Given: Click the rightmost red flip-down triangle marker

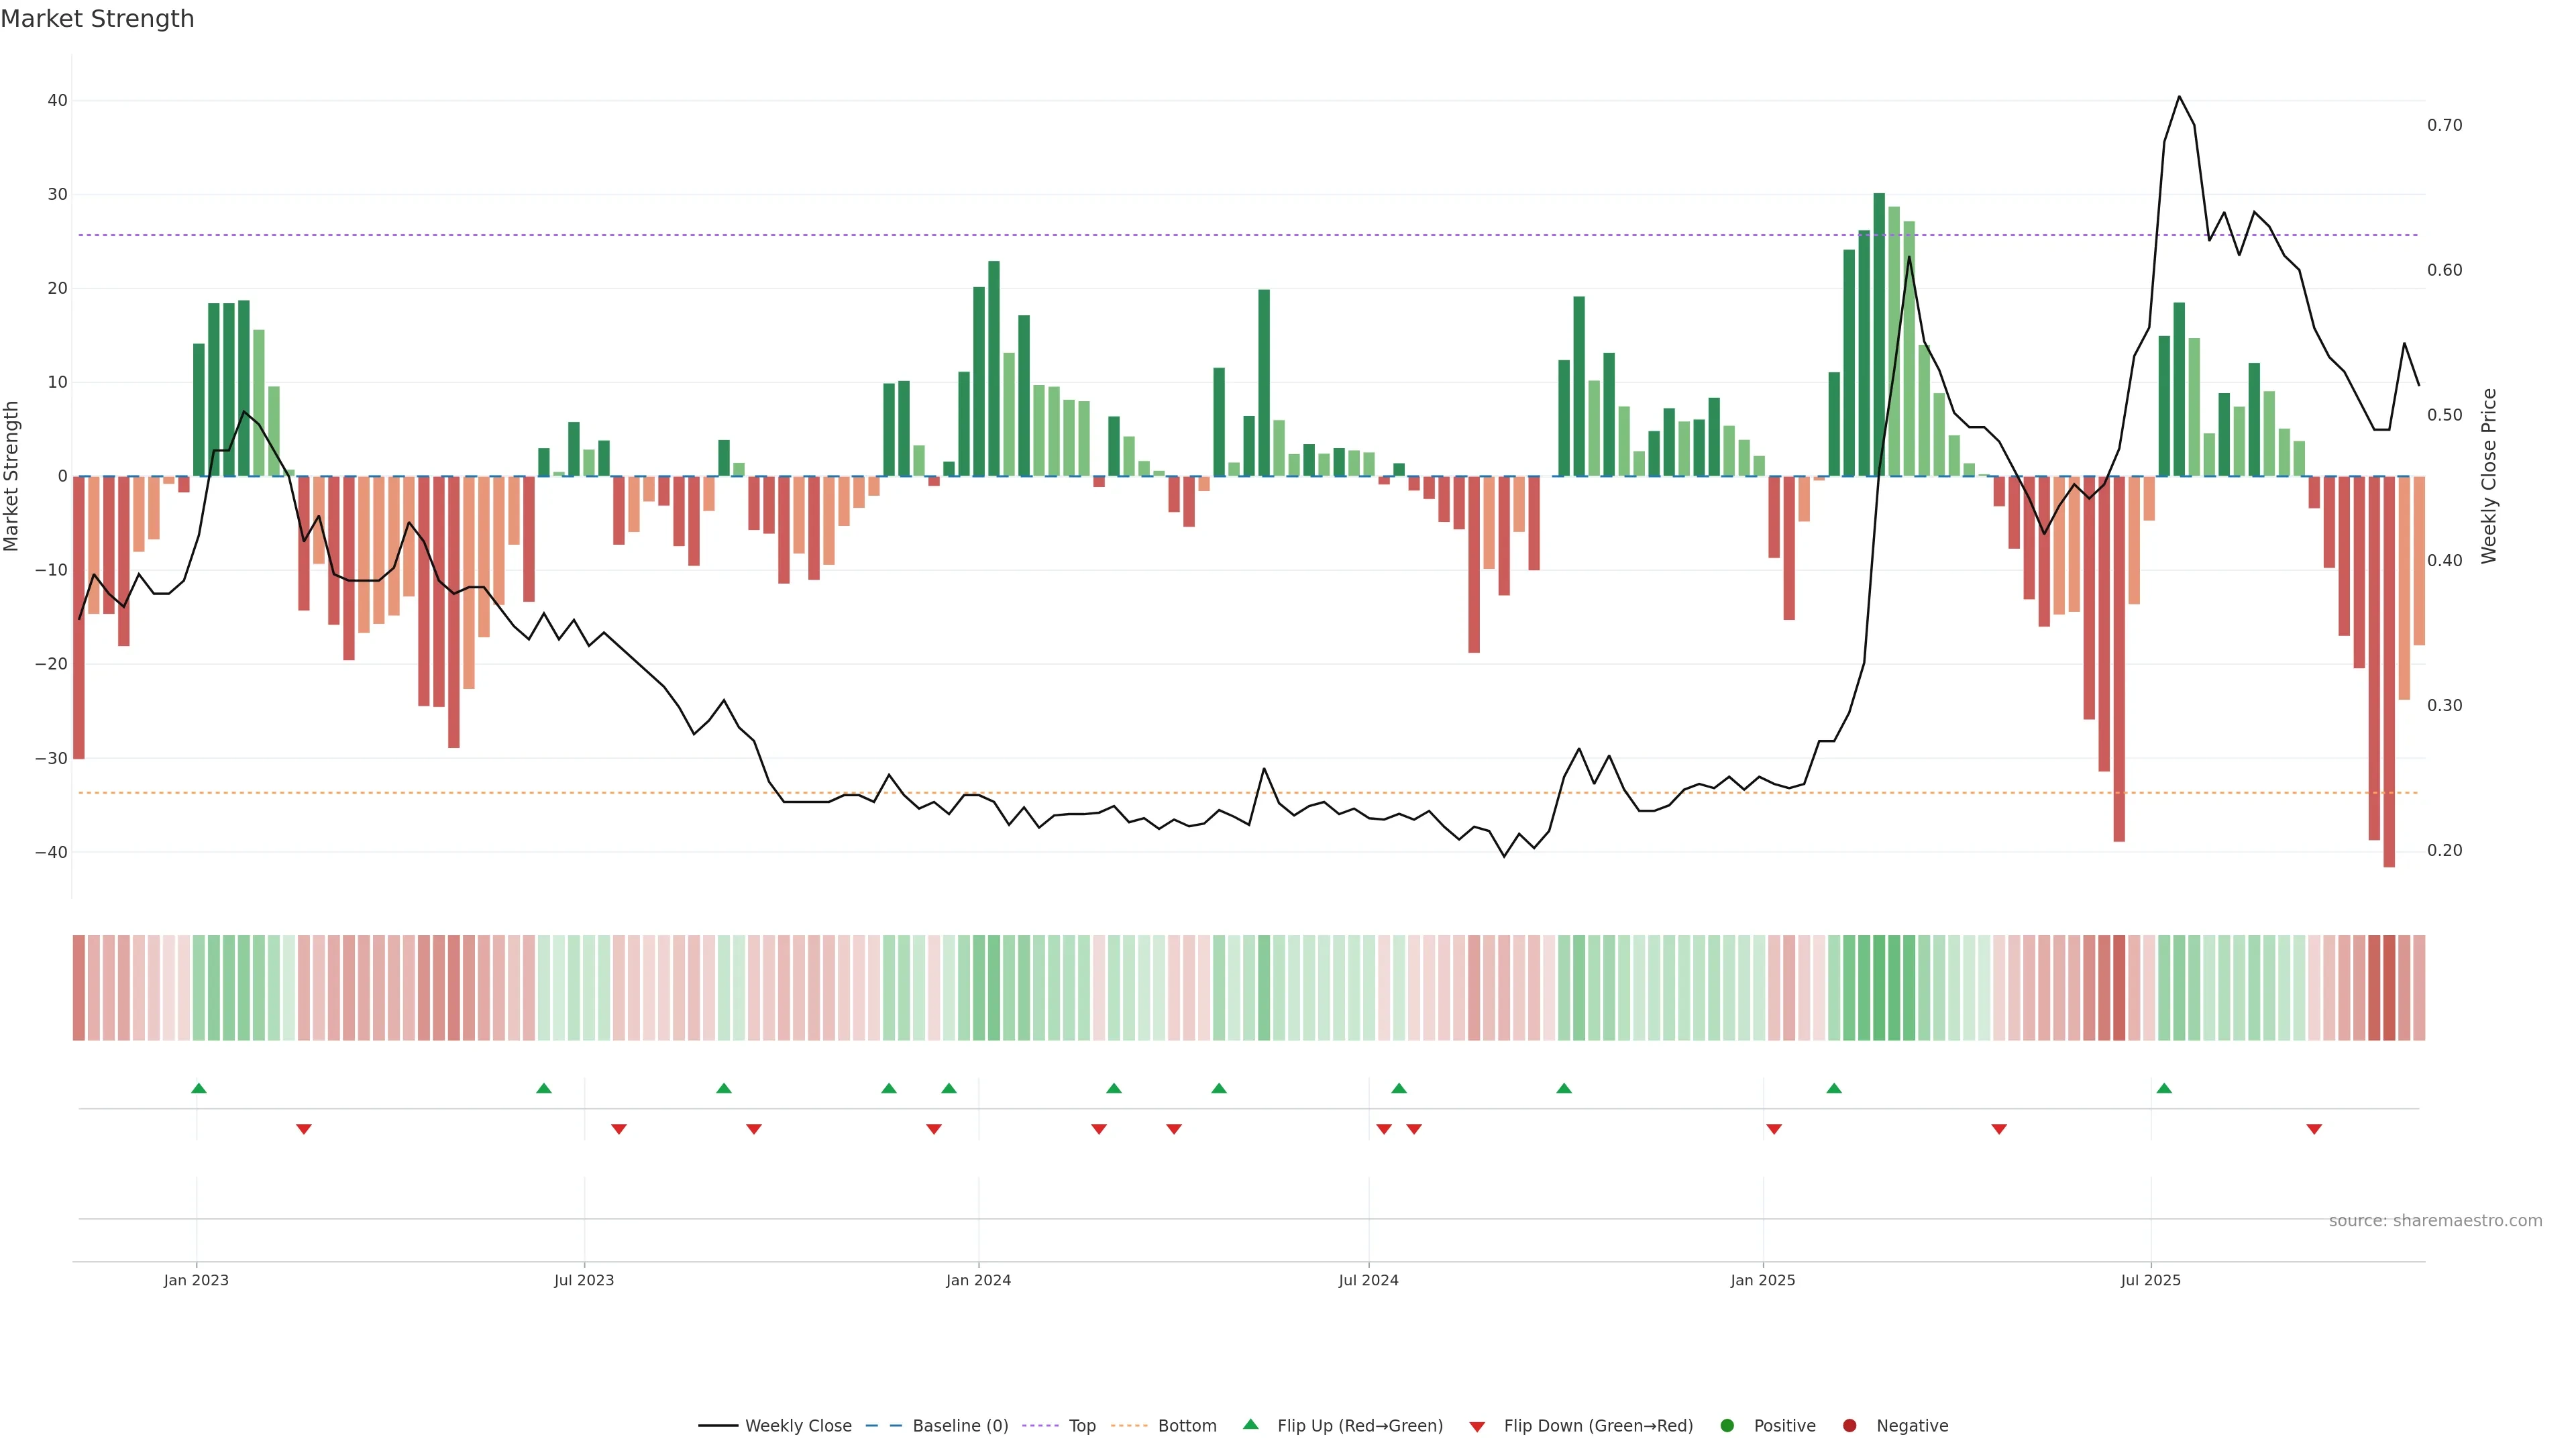Looking at the screenshot, I should (2314, 1129).
